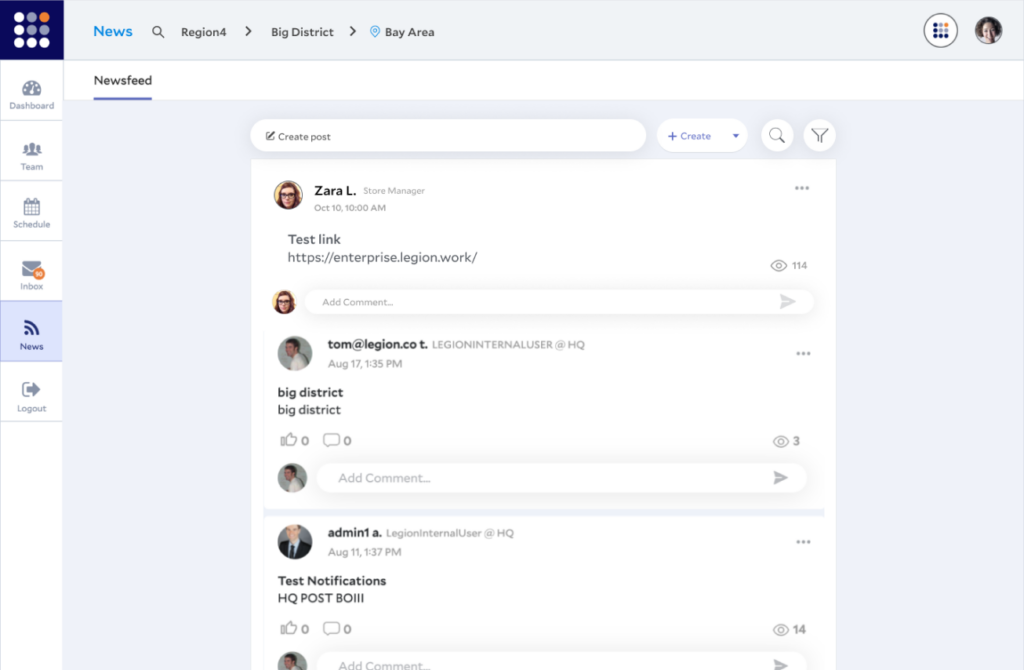
Task: Open the apps grid icon in header
Action: [940, 31]
